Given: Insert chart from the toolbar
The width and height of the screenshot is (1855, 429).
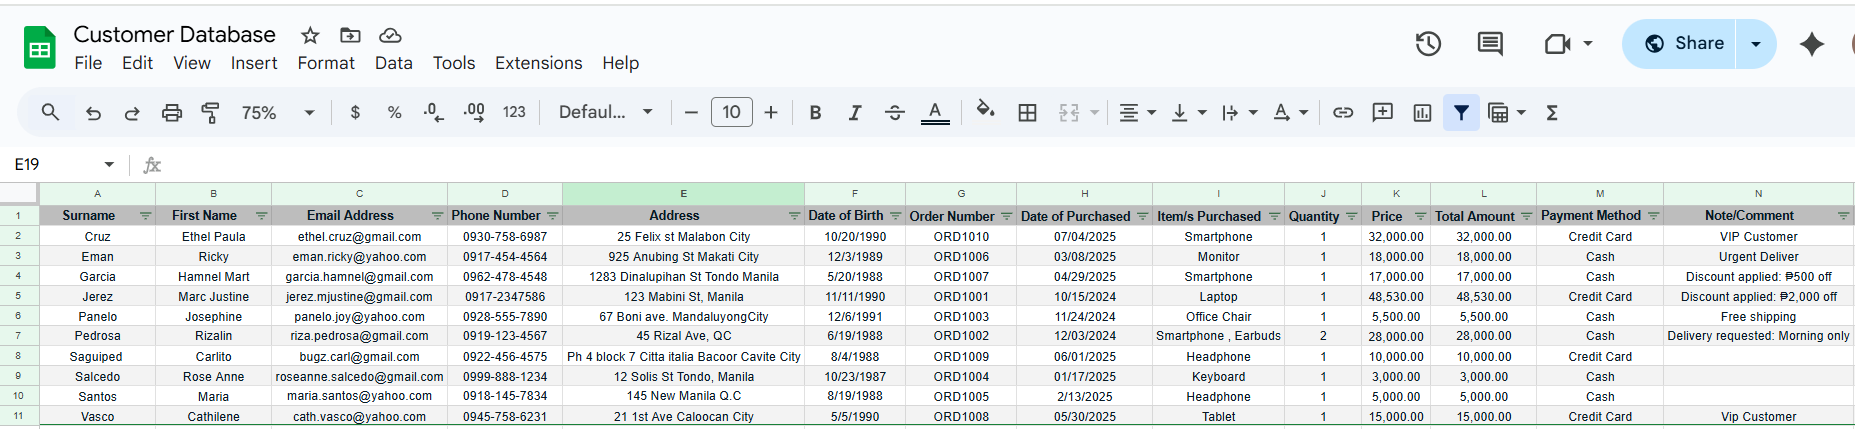Looking at the screenshot, I should click(x=1422, y=113).
